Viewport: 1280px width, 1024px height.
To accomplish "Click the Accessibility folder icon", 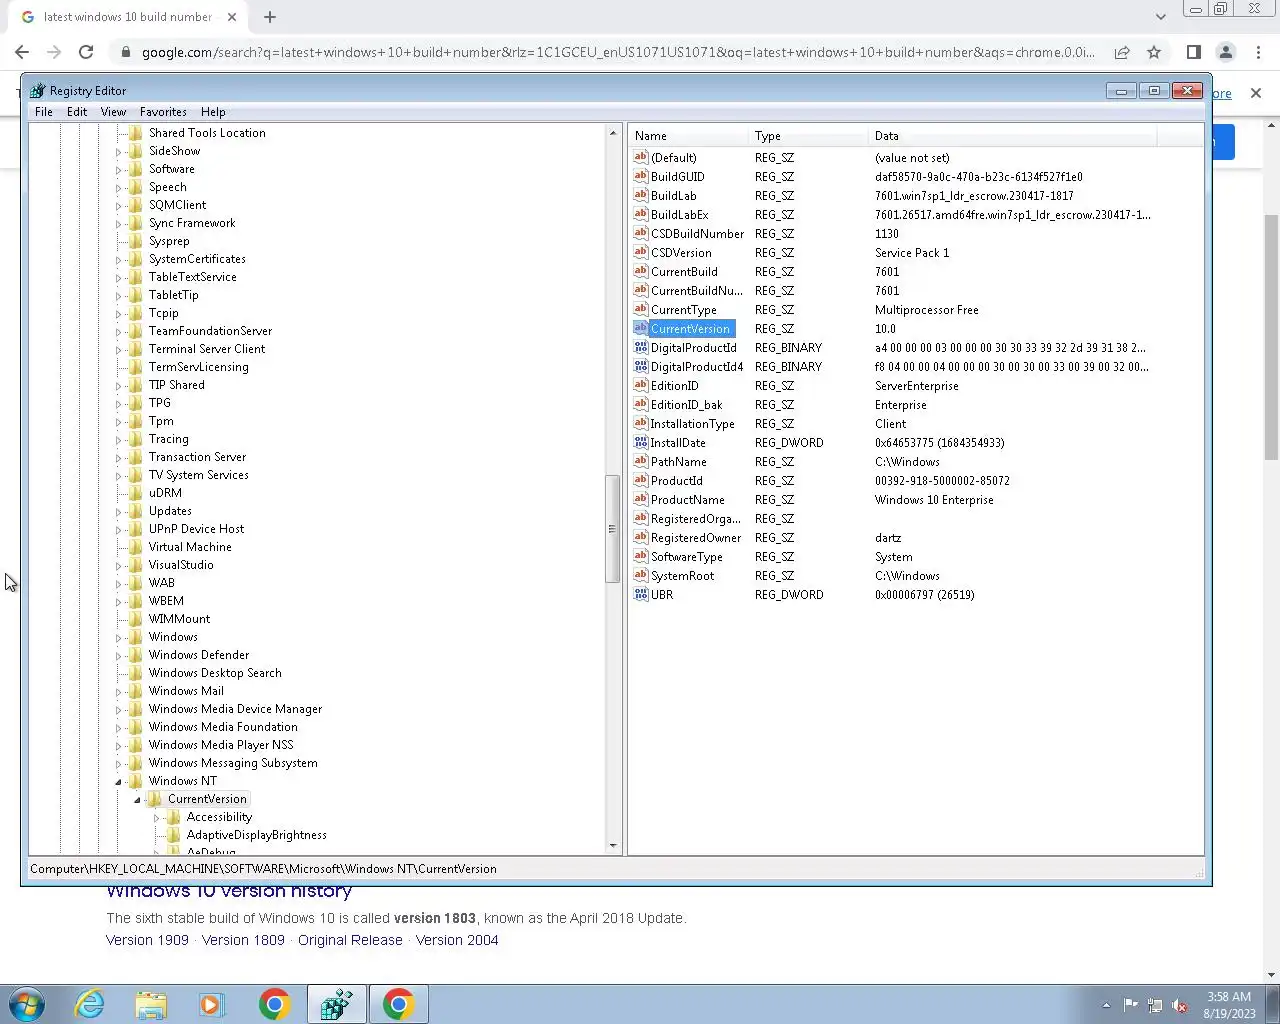I will (174, 817).
